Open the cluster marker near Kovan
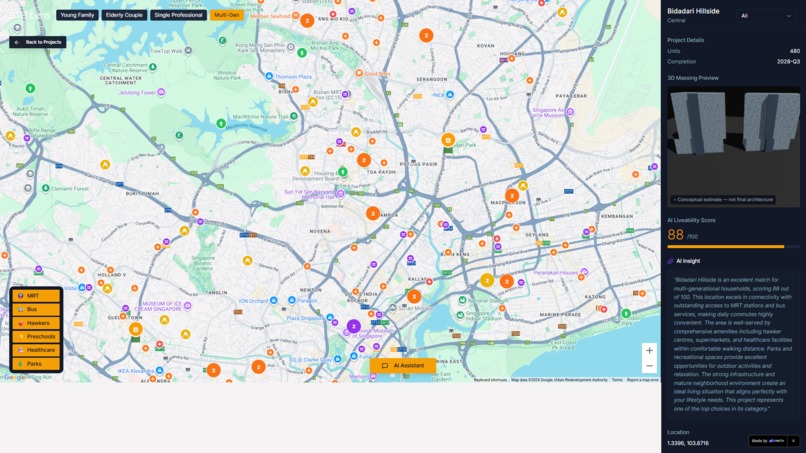The image size is (806, 453). [x=426, y=35]
